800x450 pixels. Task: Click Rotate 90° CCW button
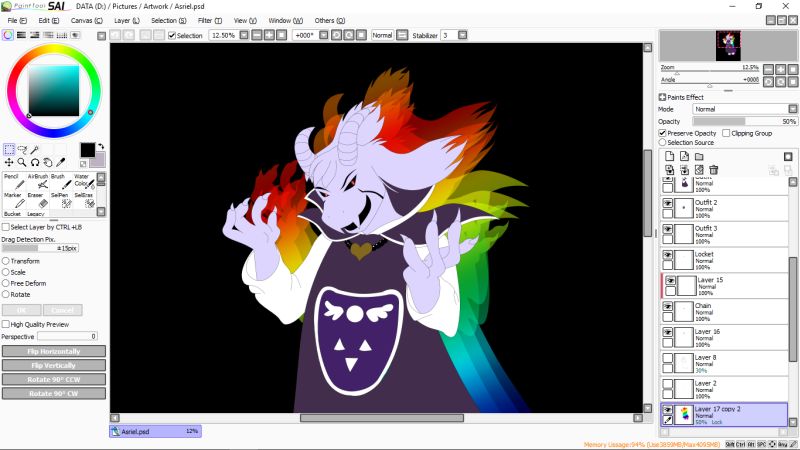[54, 380]
